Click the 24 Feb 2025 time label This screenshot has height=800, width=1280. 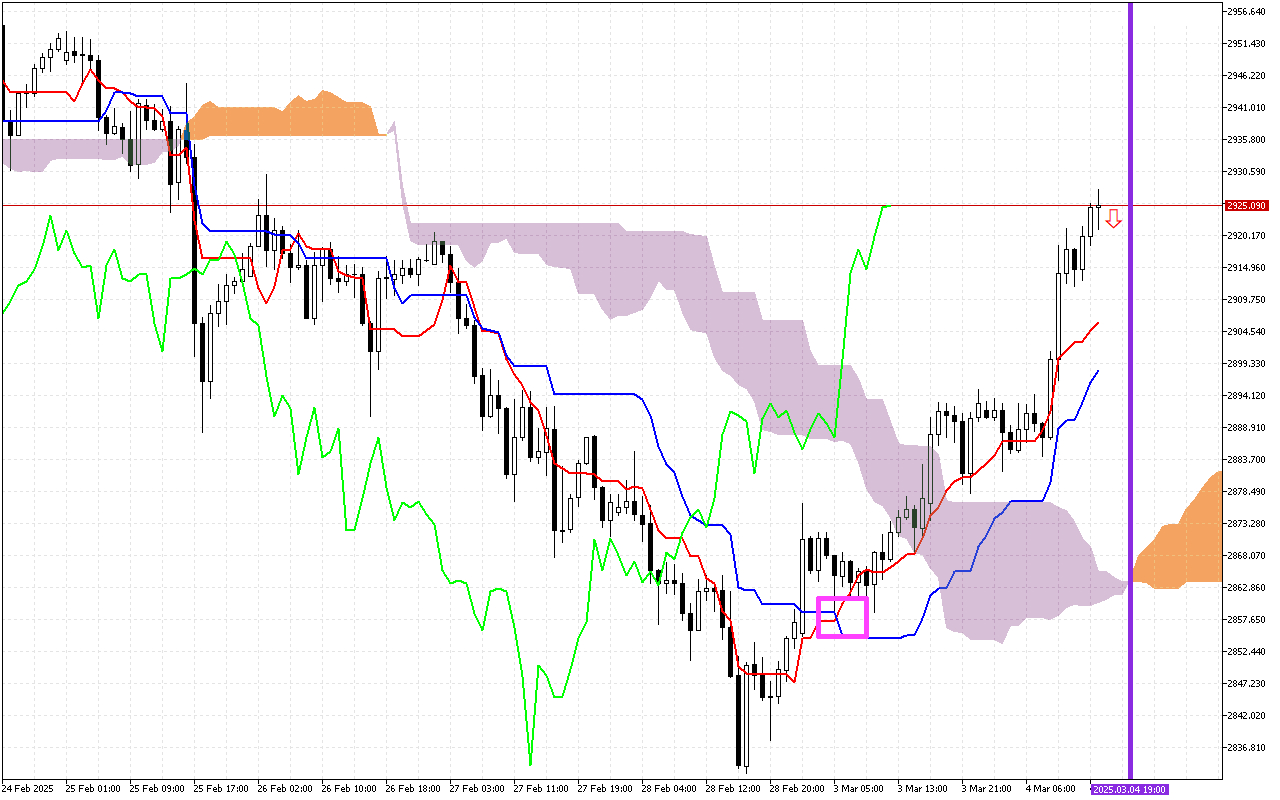tap(27, 789)
